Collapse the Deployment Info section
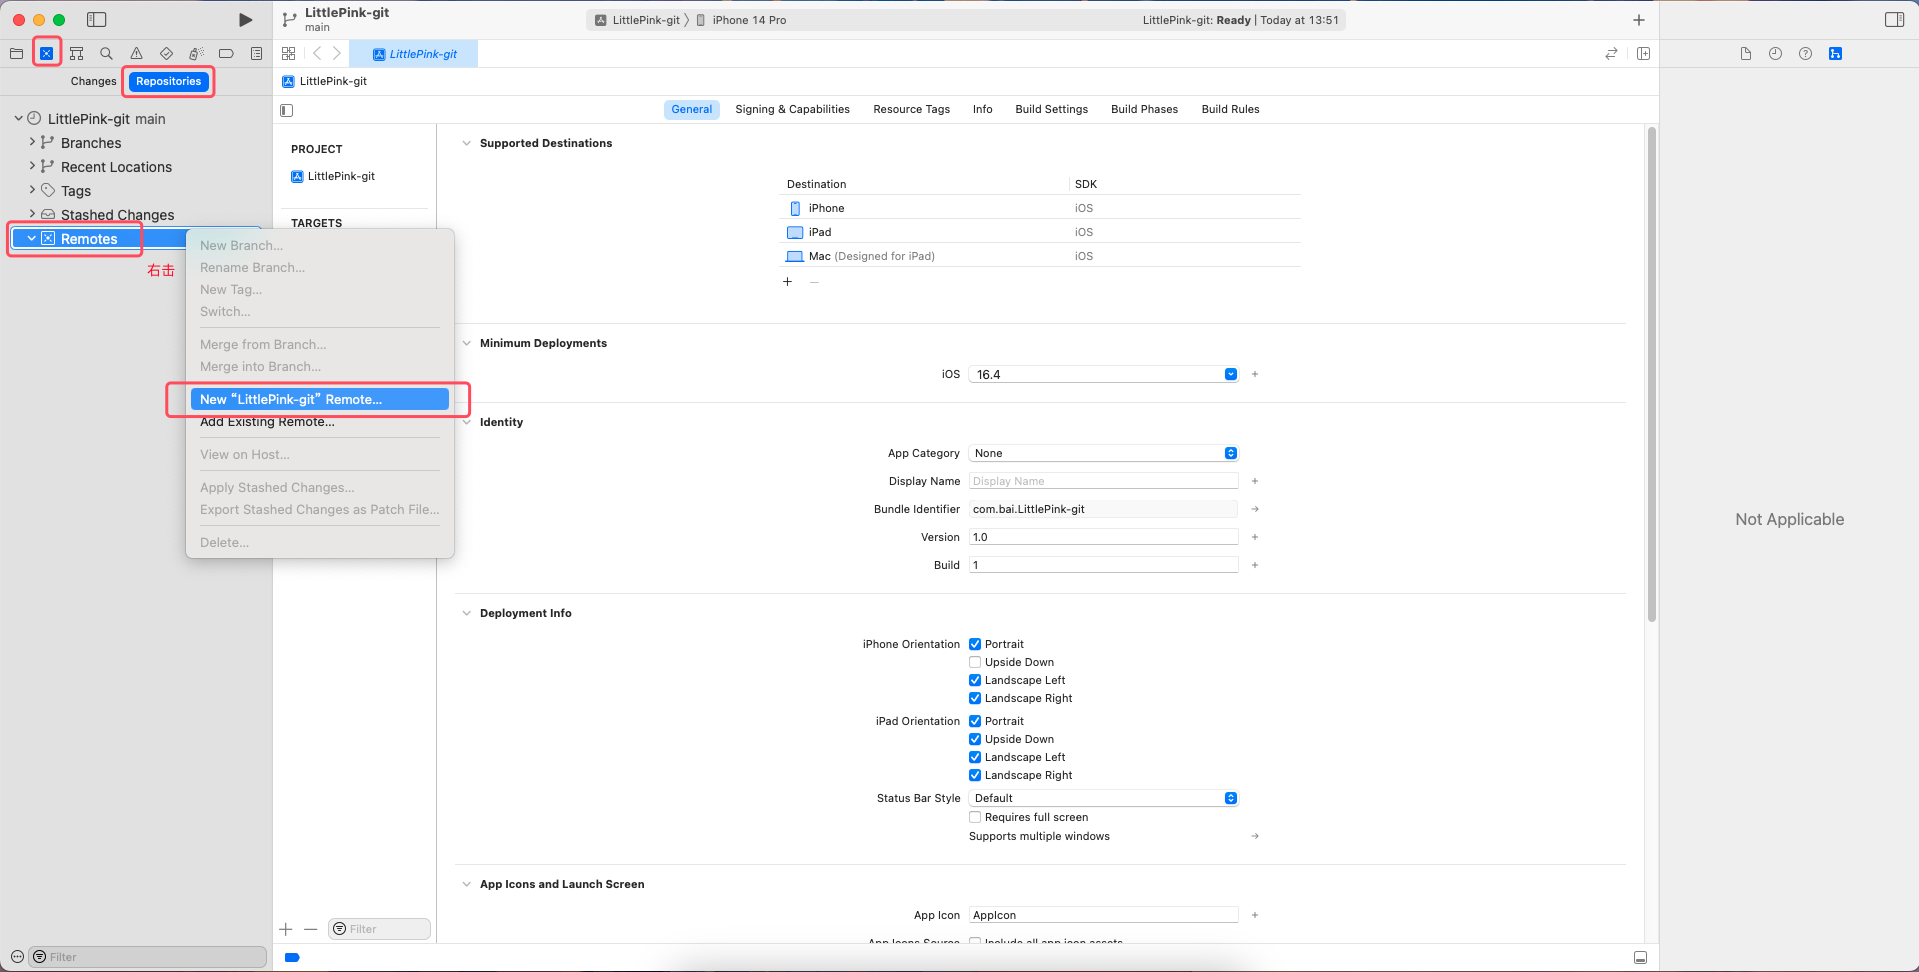Image resolution: width=1919 pixels, height=972 pixels. click(x=466, y=613)
